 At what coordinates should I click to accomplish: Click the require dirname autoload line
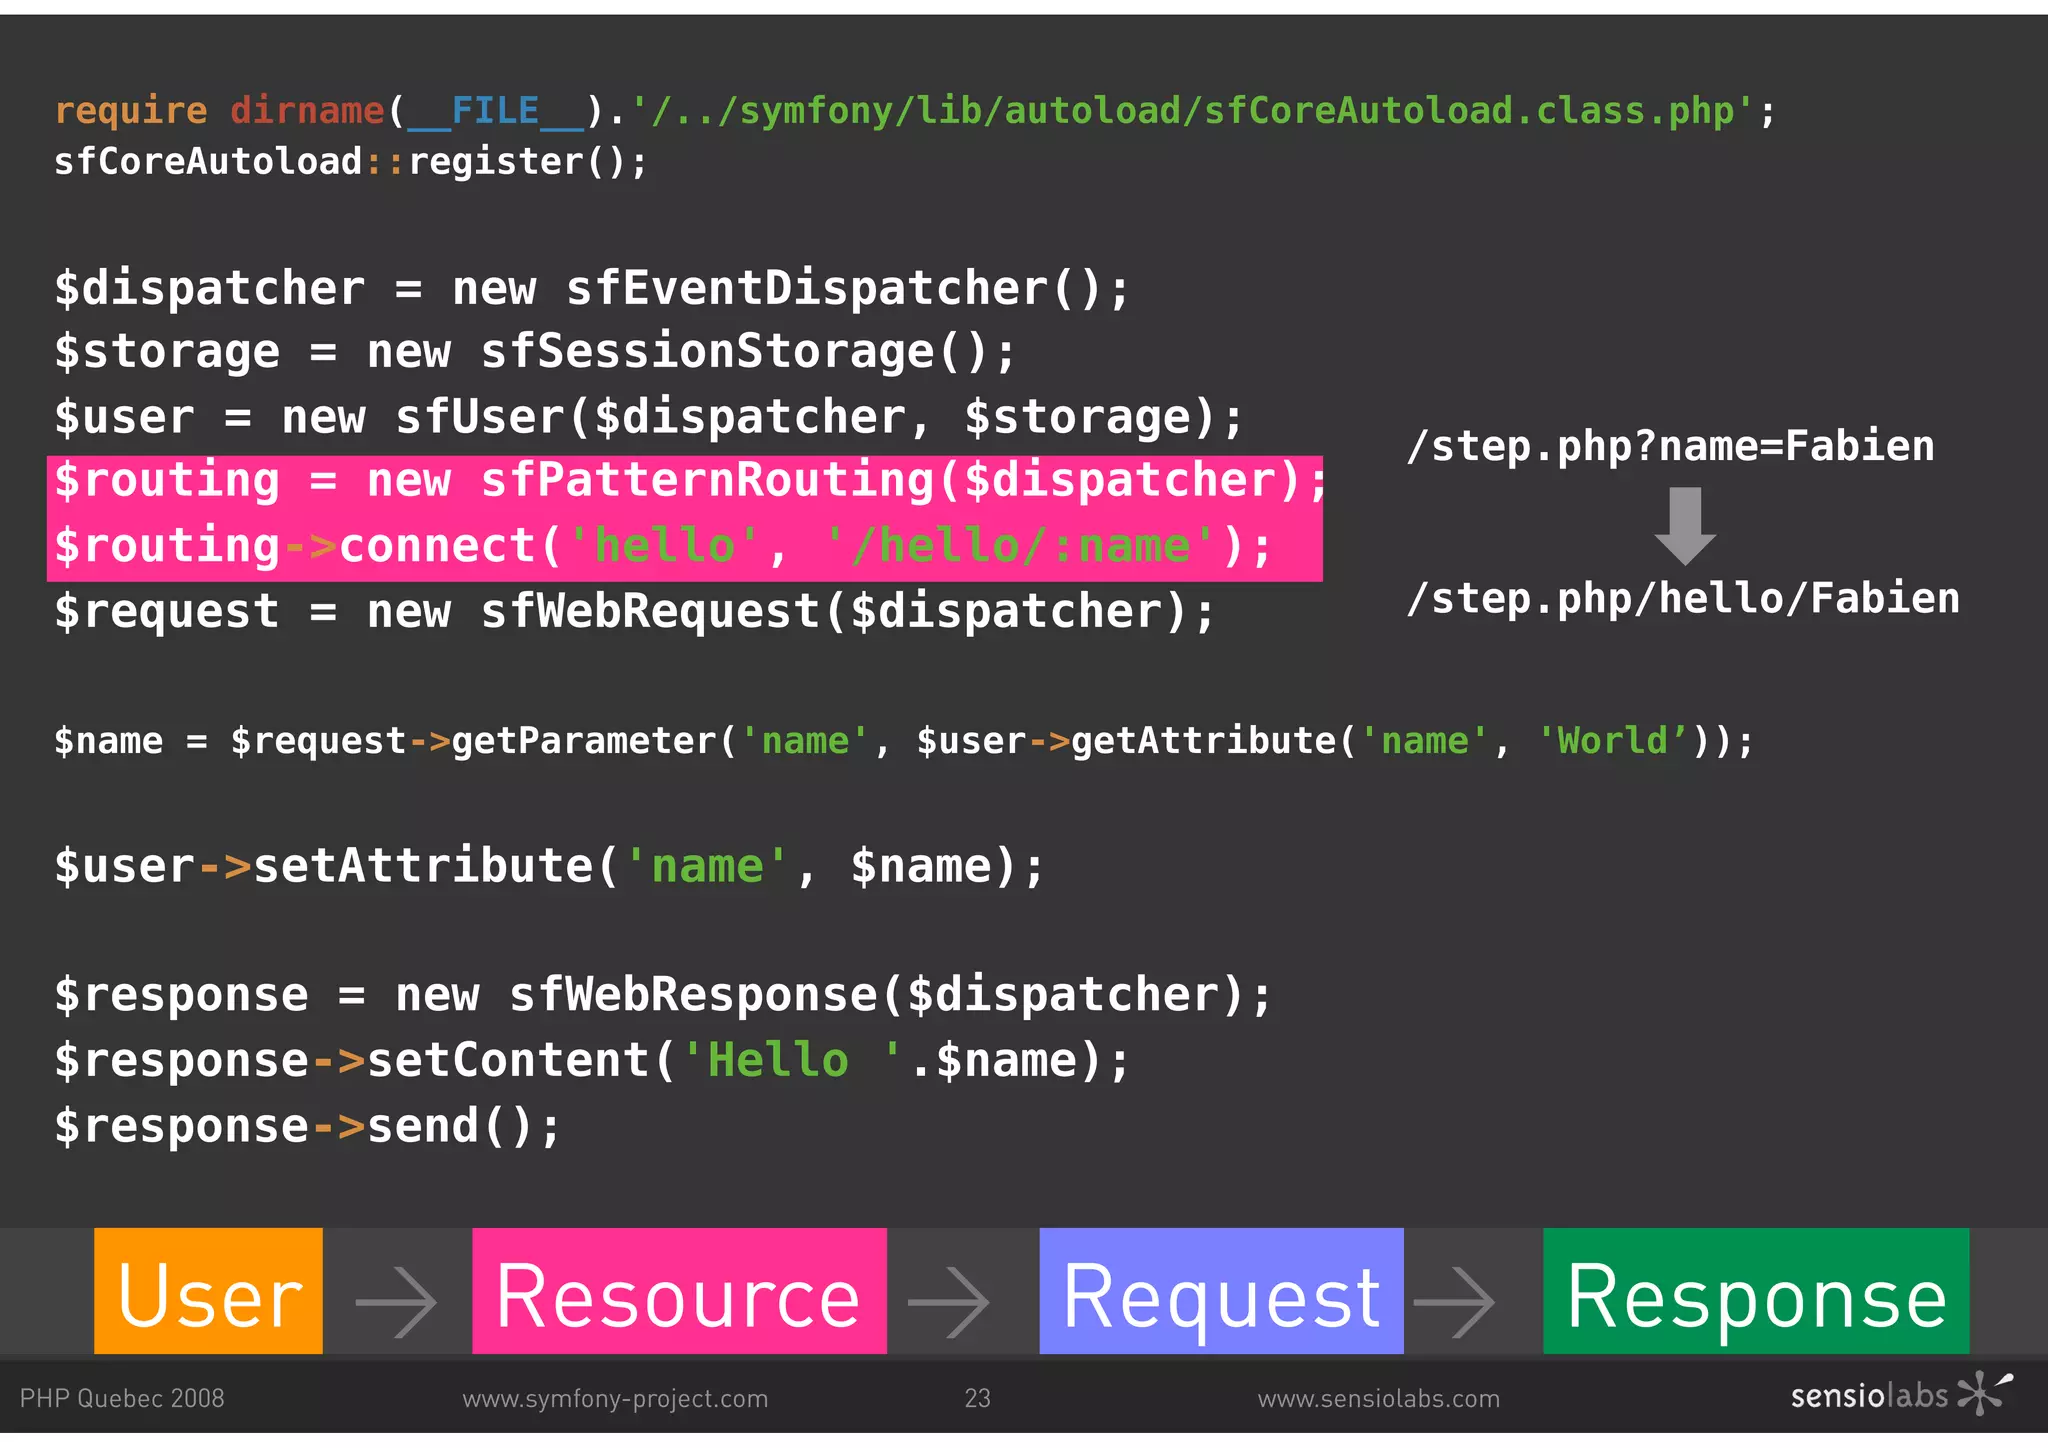(914, 110)
